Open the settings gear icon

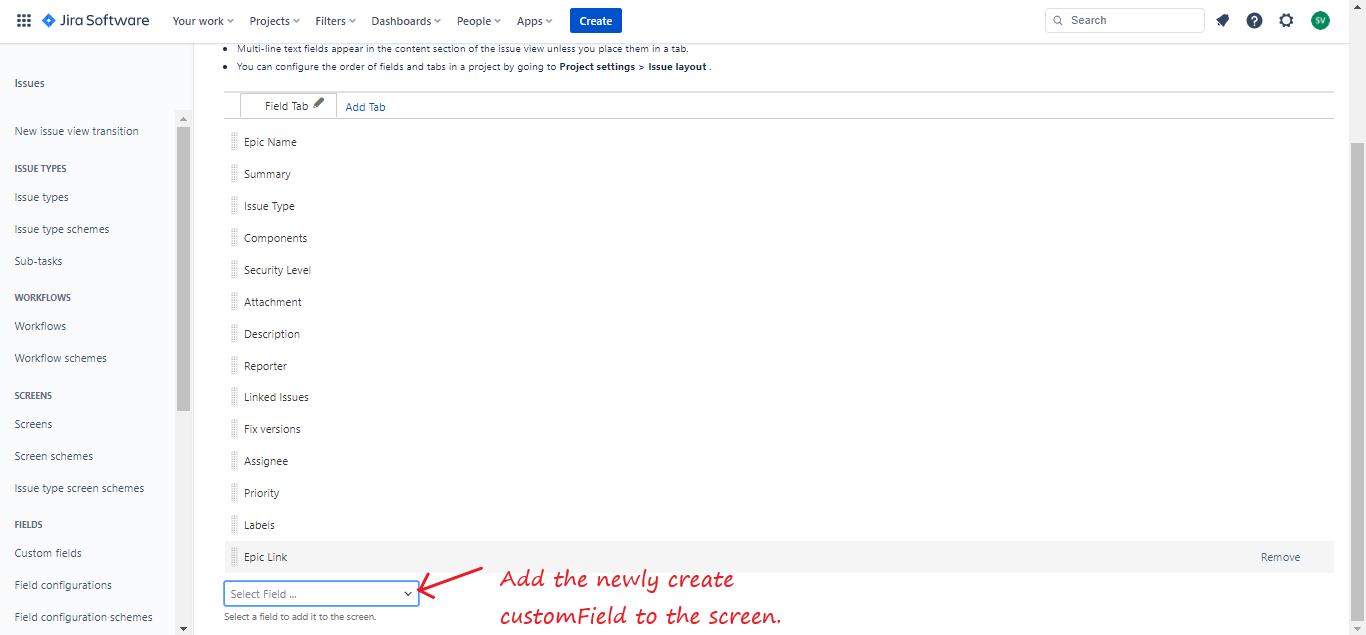[x=1286, y=20]
